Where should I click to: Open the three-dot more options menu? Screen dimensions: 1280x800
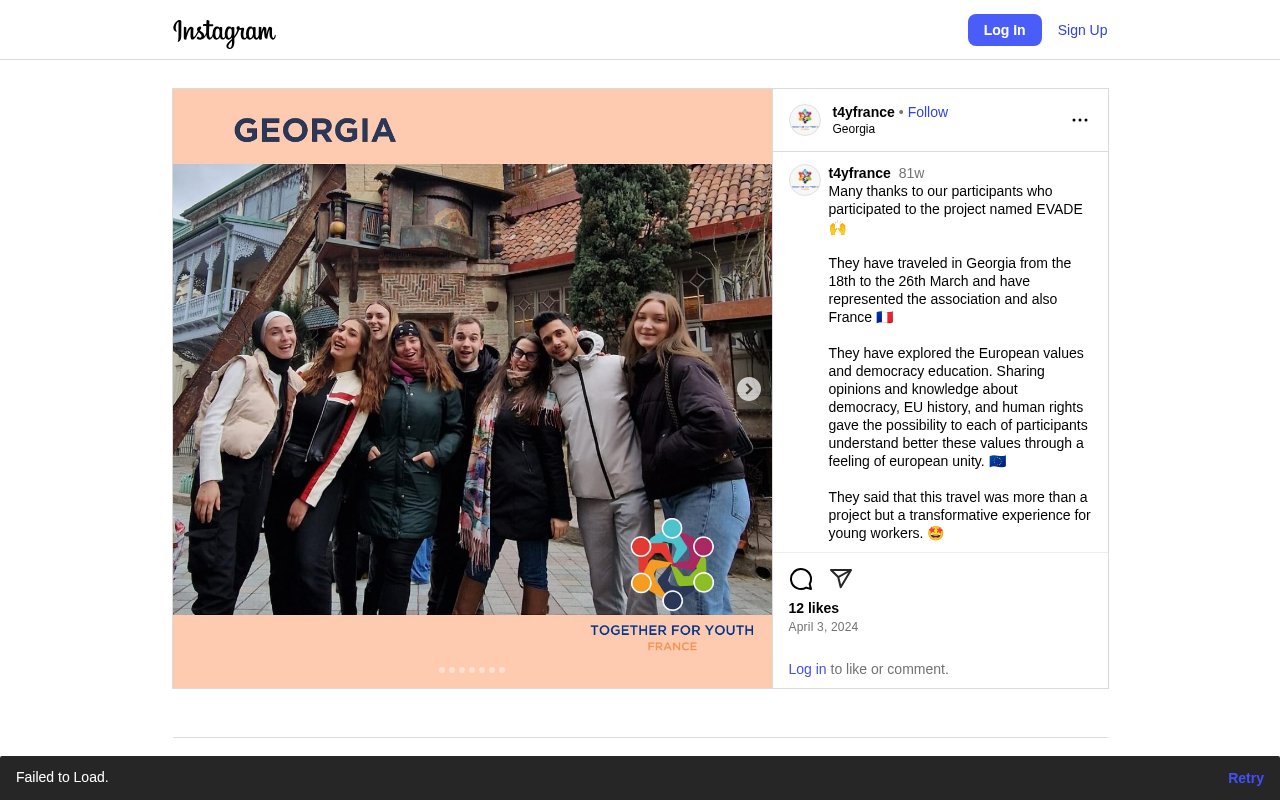tap(1079, 120)
